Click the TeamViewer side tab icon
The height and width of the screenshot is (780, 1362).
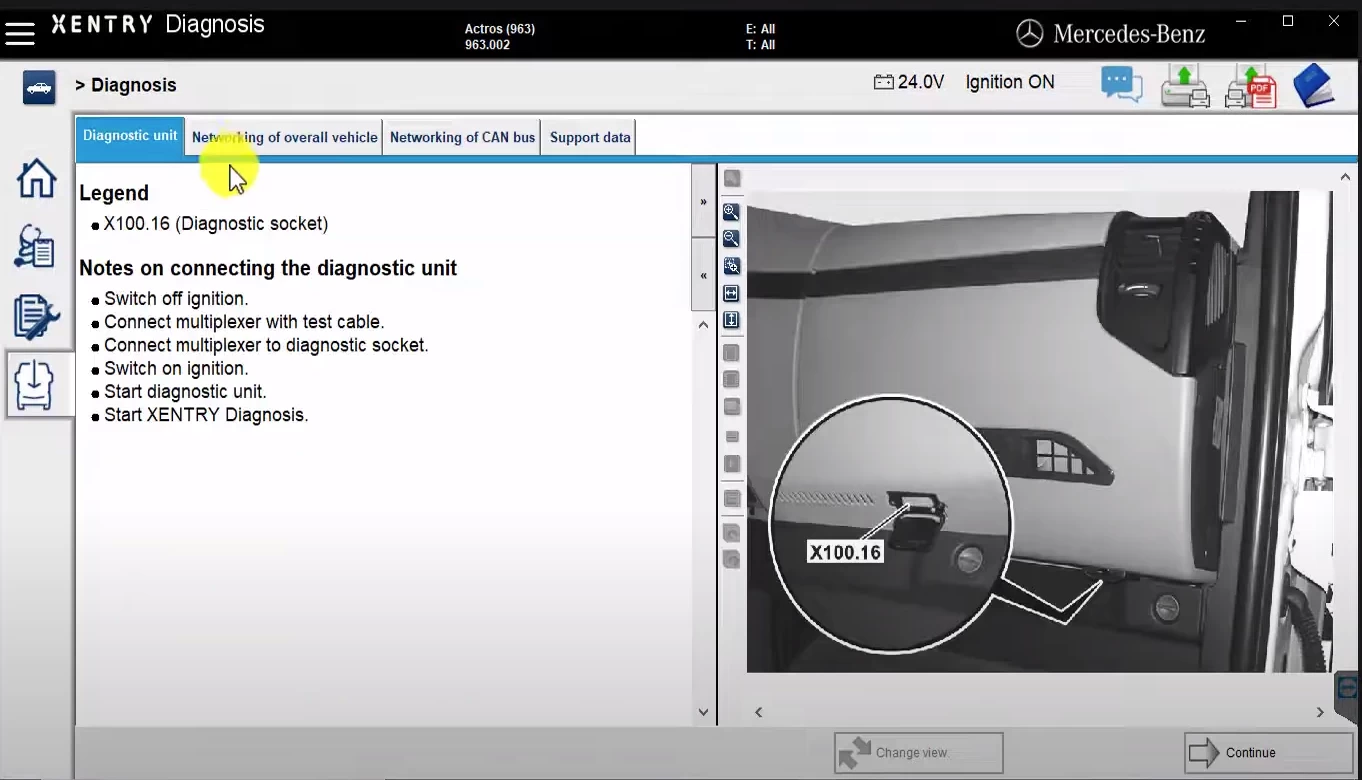(x=1348, y=688)
